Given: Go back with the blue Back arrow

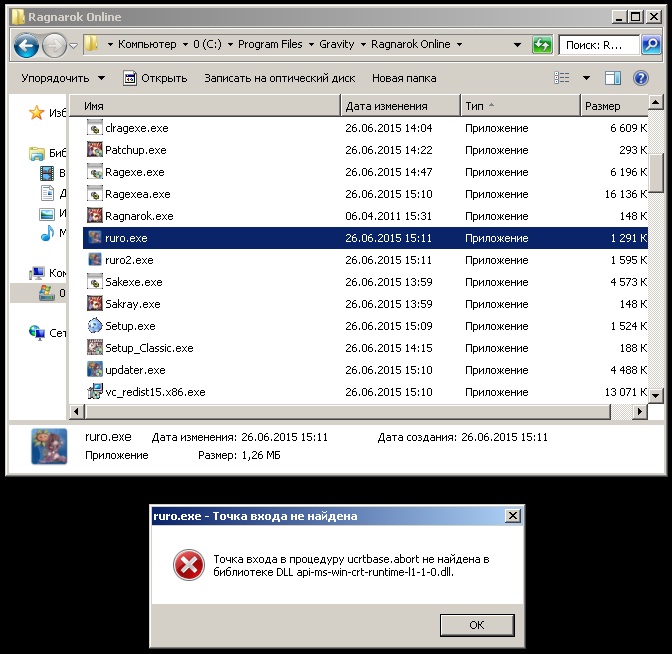Looking at the screenshot, I should tap(26, 45).
